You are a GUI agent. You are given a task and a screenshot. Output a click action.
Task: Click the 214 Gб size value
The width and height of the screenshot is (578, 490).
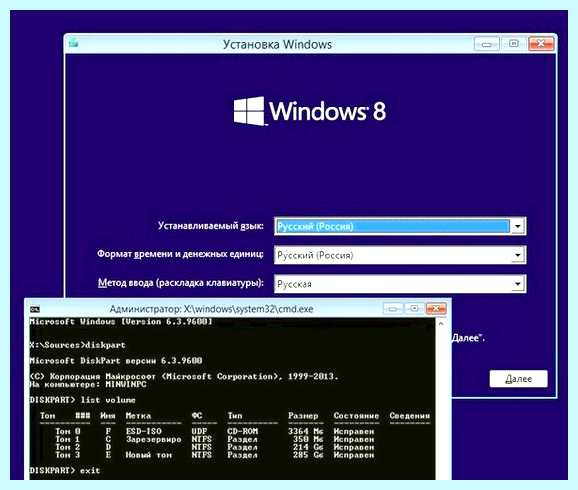(x=308, y=447)
